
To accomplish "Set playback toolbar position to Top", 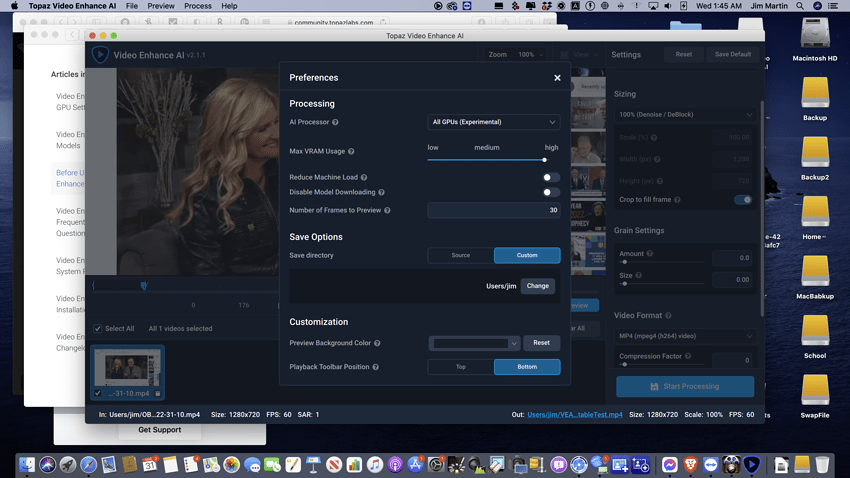I will pyautogui.click(x=461, y=367).
